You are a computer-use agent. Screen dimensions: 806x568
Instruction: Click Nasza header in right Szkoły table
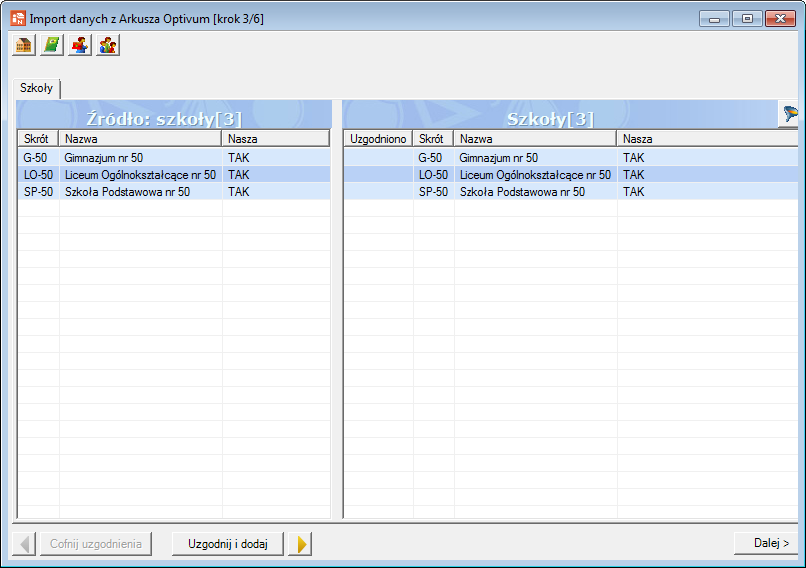point(707,139)
